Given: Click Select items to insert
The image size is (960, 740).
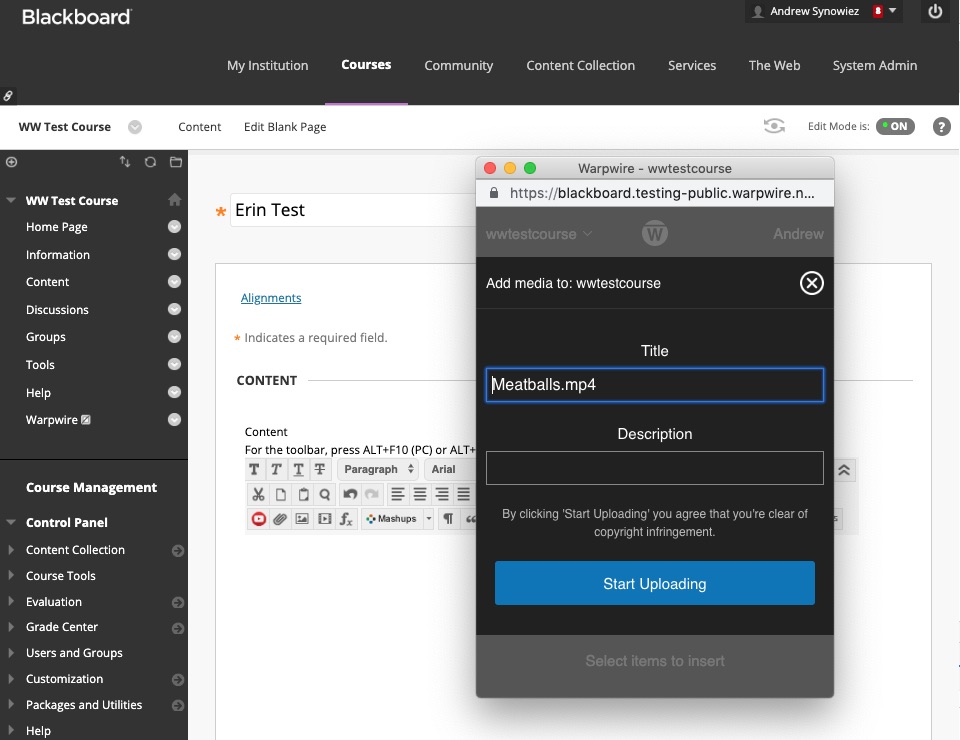Looking at the screenshot, I should pos(654,661).
